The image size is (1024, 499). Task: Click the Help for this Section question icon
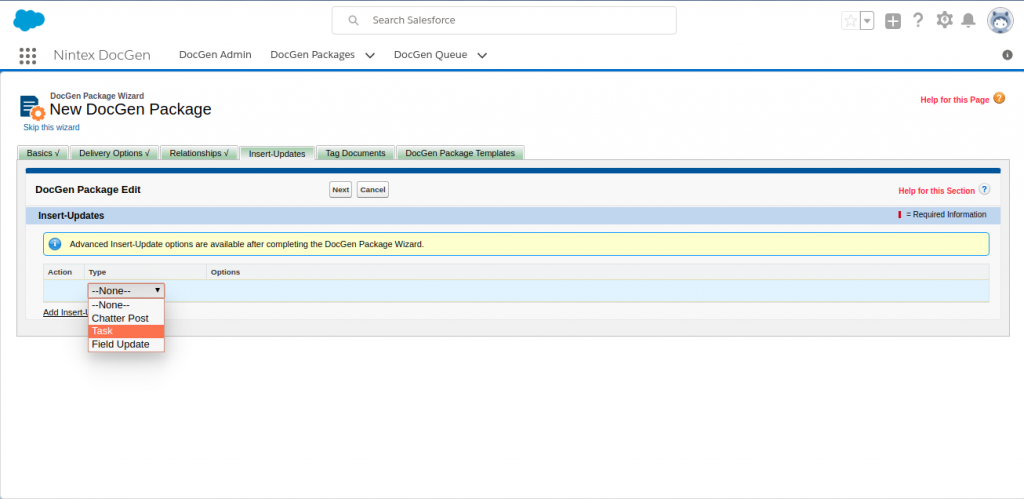click(984, 190)
